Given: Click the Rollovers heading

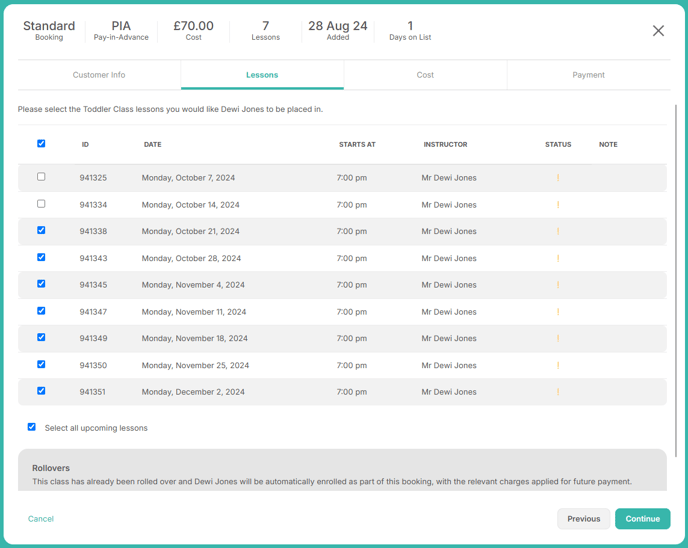Looking at the screenshot, I should (51, 468).
